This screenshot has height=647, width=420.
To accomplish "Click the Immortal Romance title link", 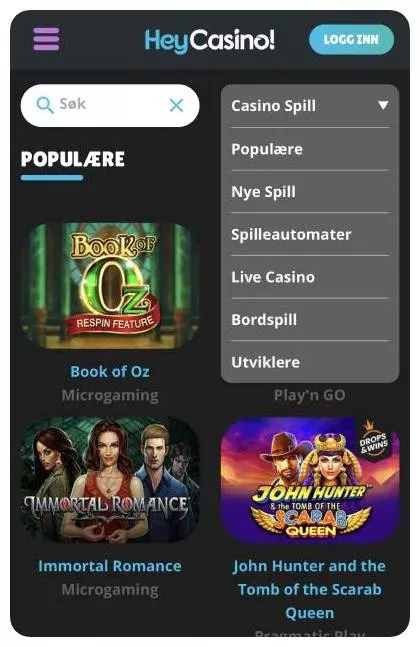I will pos(110,566).
